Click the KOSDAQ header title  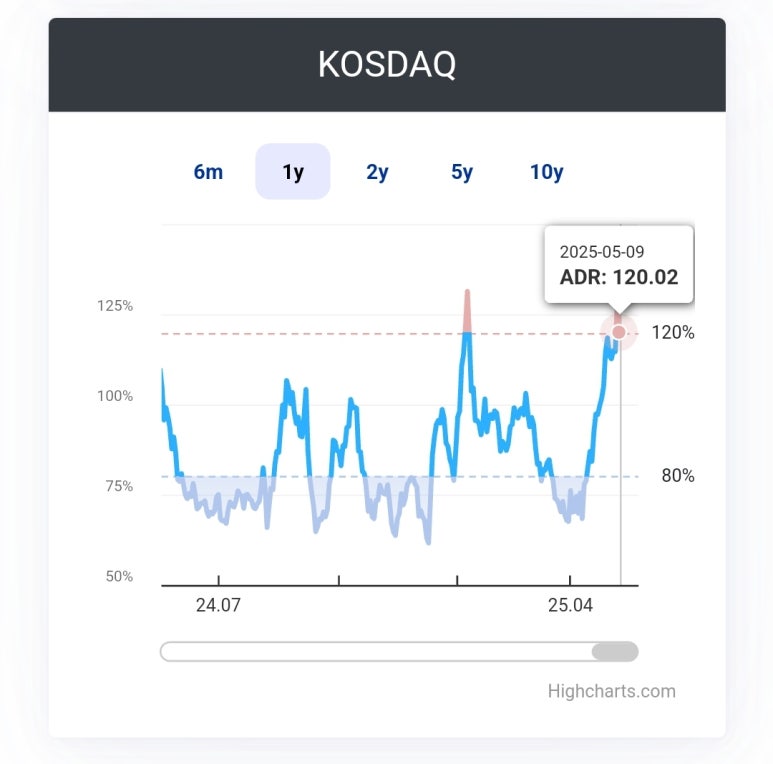(387, 65)
